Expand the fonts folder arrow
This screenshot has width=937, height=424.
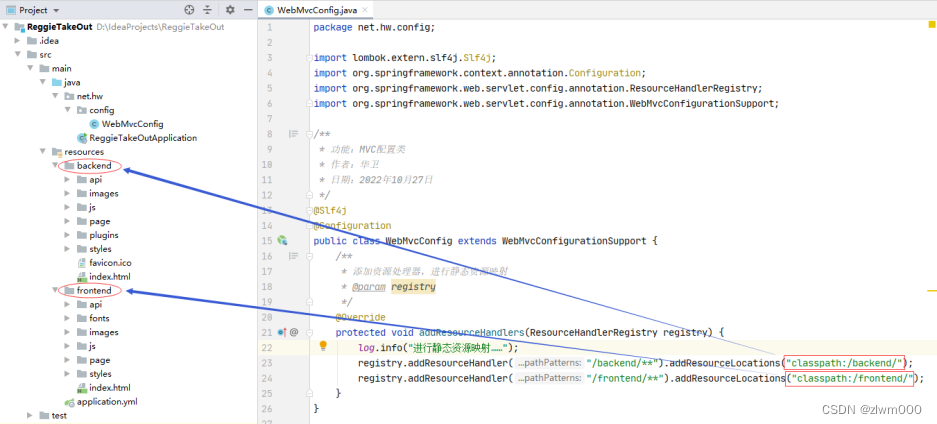point(68,318)
